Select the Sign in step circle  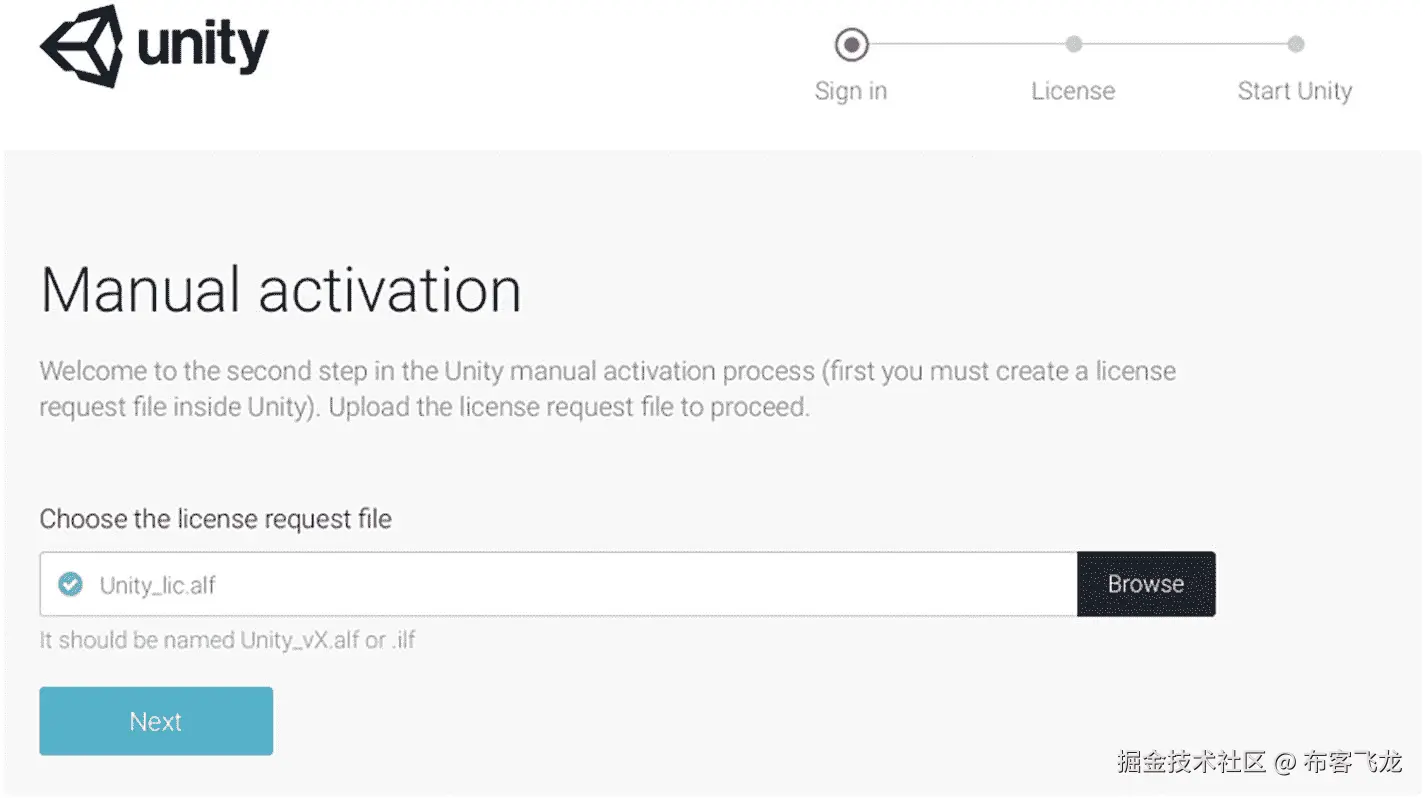[x=851, y=44]
